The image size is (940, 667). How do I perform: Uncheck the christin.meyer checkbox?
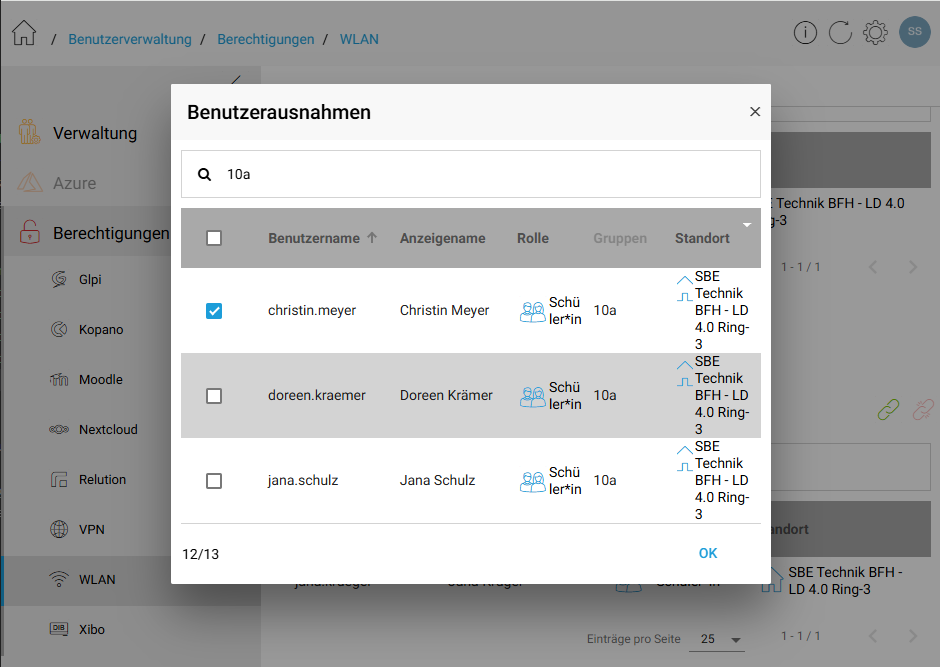214,311
